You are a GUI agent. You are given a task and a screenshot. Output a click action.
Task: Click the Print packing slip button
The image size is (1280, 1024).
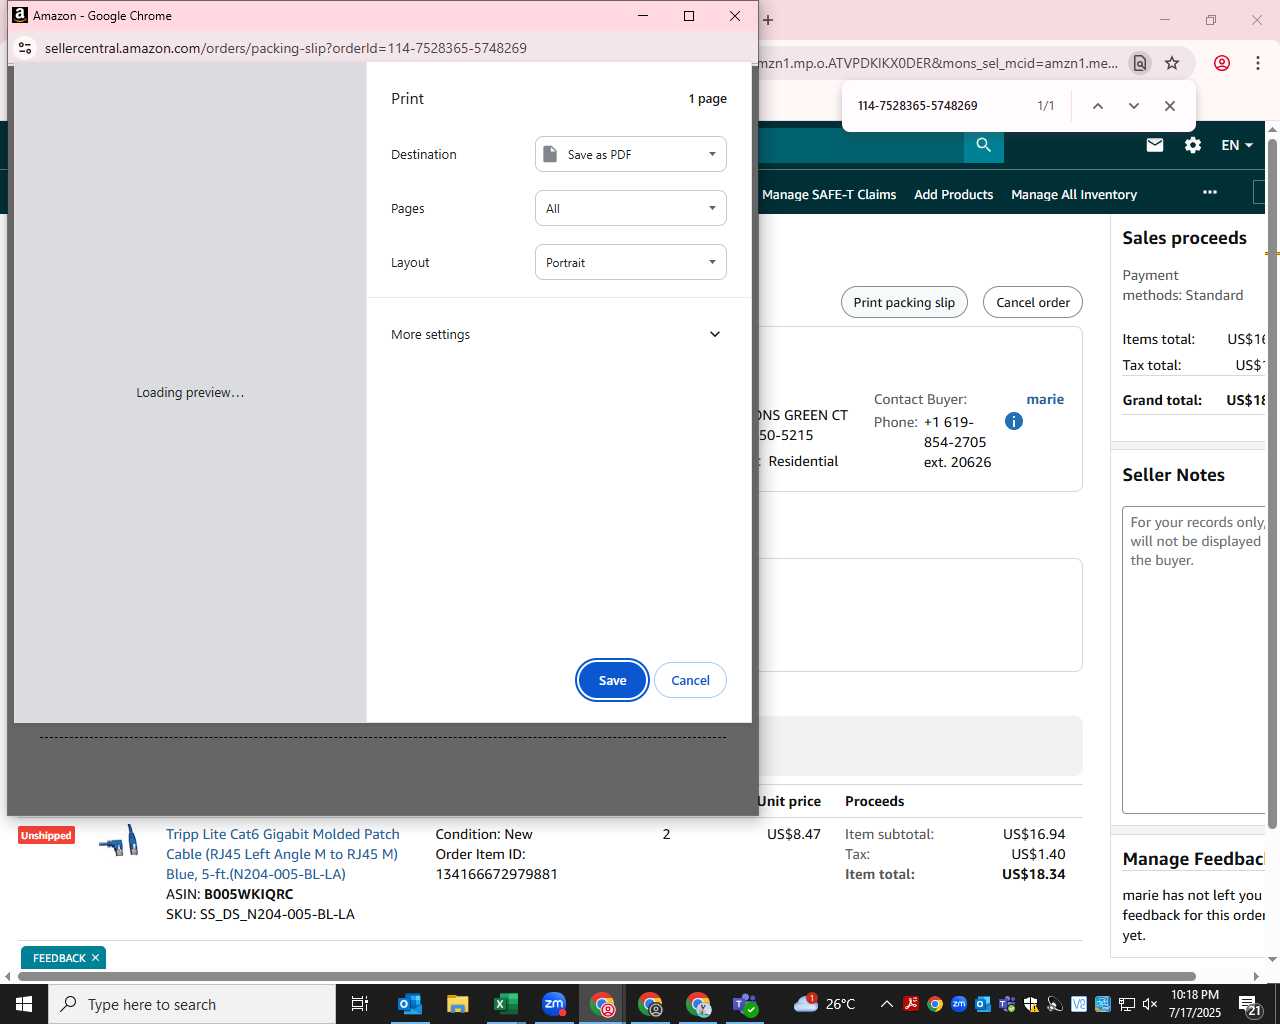pos(904,302)
